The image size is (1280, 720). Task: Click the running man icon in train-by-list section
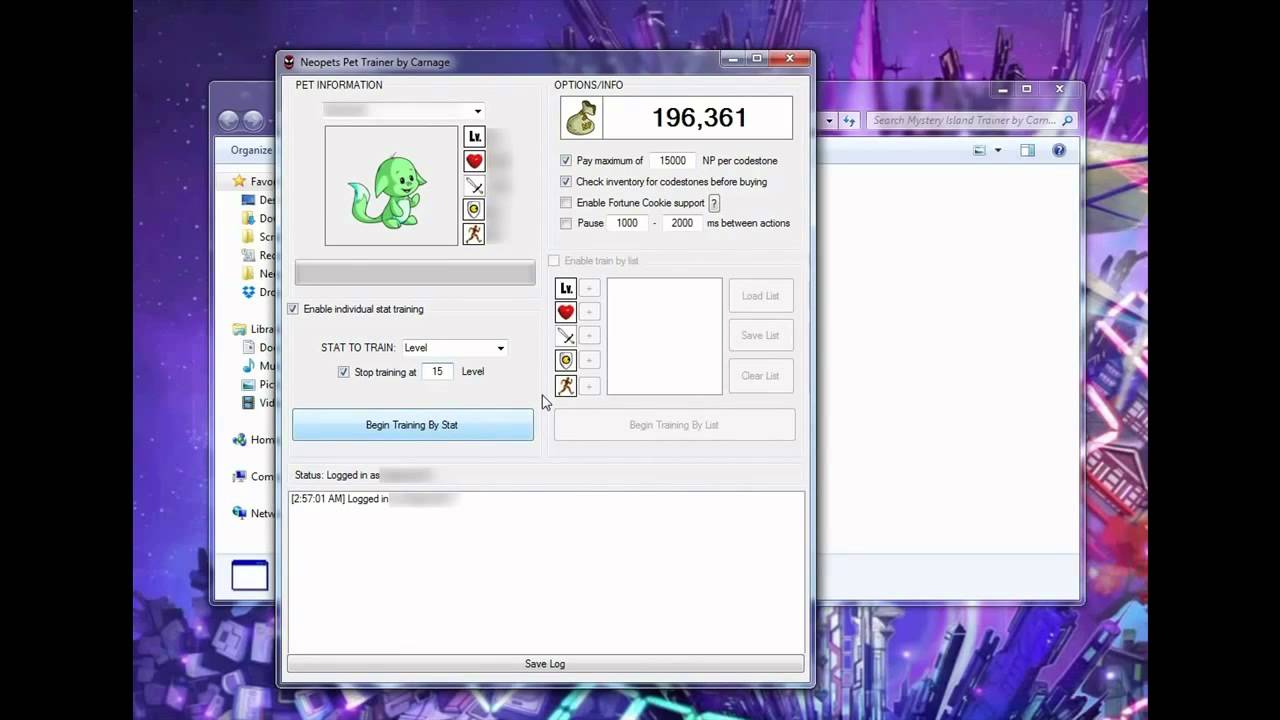[x=566, y=385]
